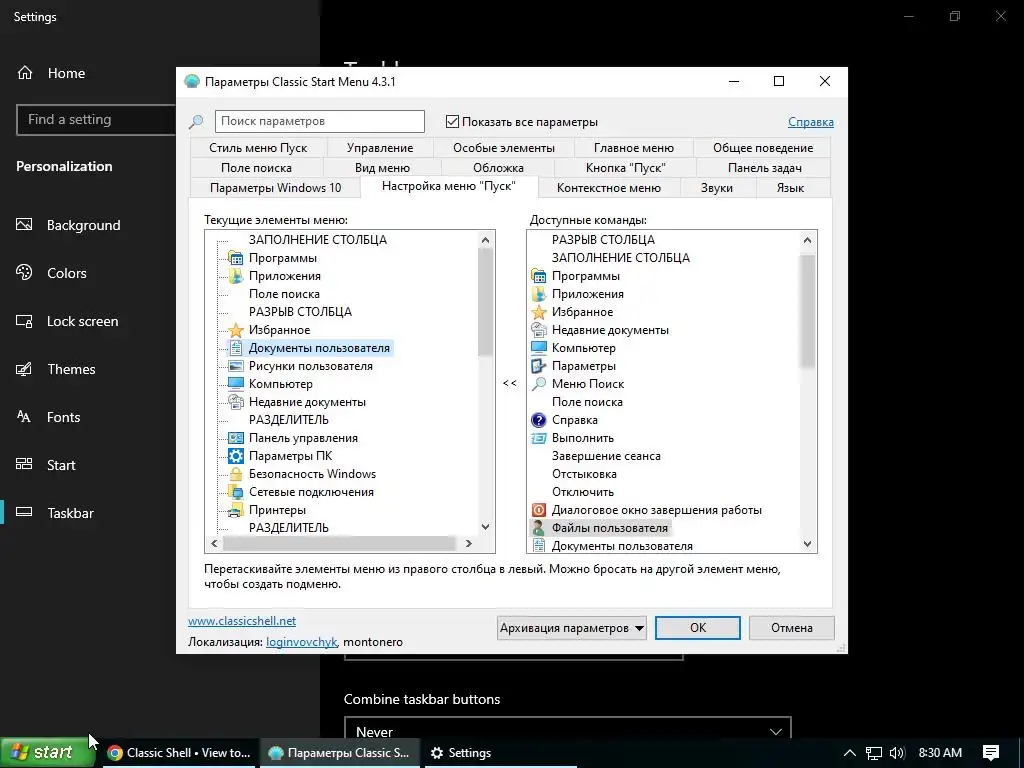Viewport: 1024px width, 768px height.
Task: Click the Параметры icon in available commands
Action: tap(539, 366)
